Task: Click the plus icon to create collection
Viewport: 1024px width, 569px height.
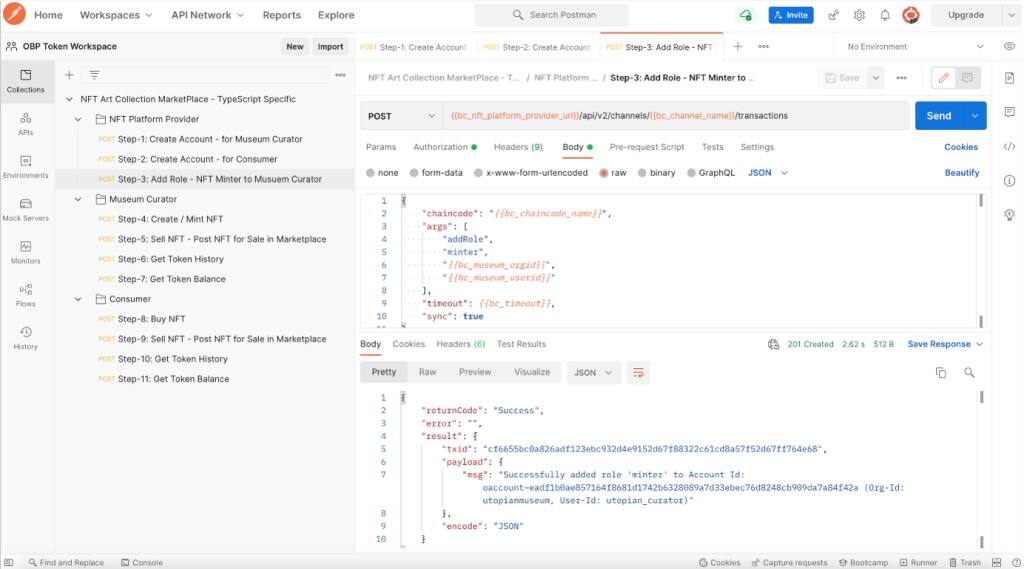Action: point(69,75)
